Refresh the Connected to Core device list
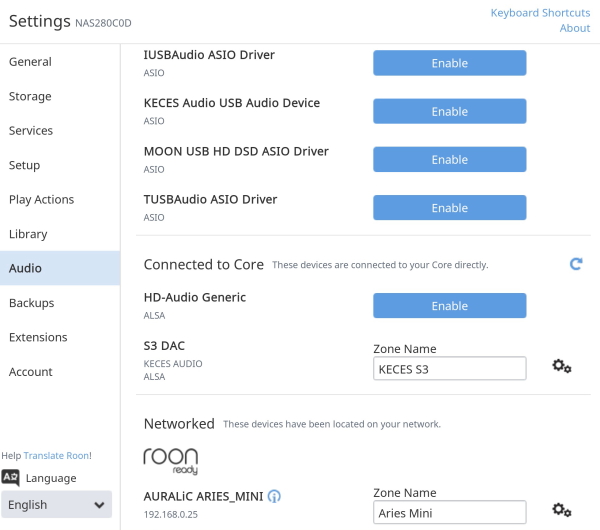 pos(576,264)
